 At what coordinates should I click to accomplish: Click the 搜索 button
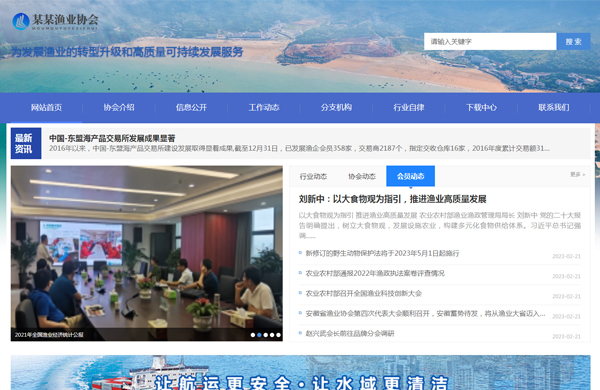(573, 41)
